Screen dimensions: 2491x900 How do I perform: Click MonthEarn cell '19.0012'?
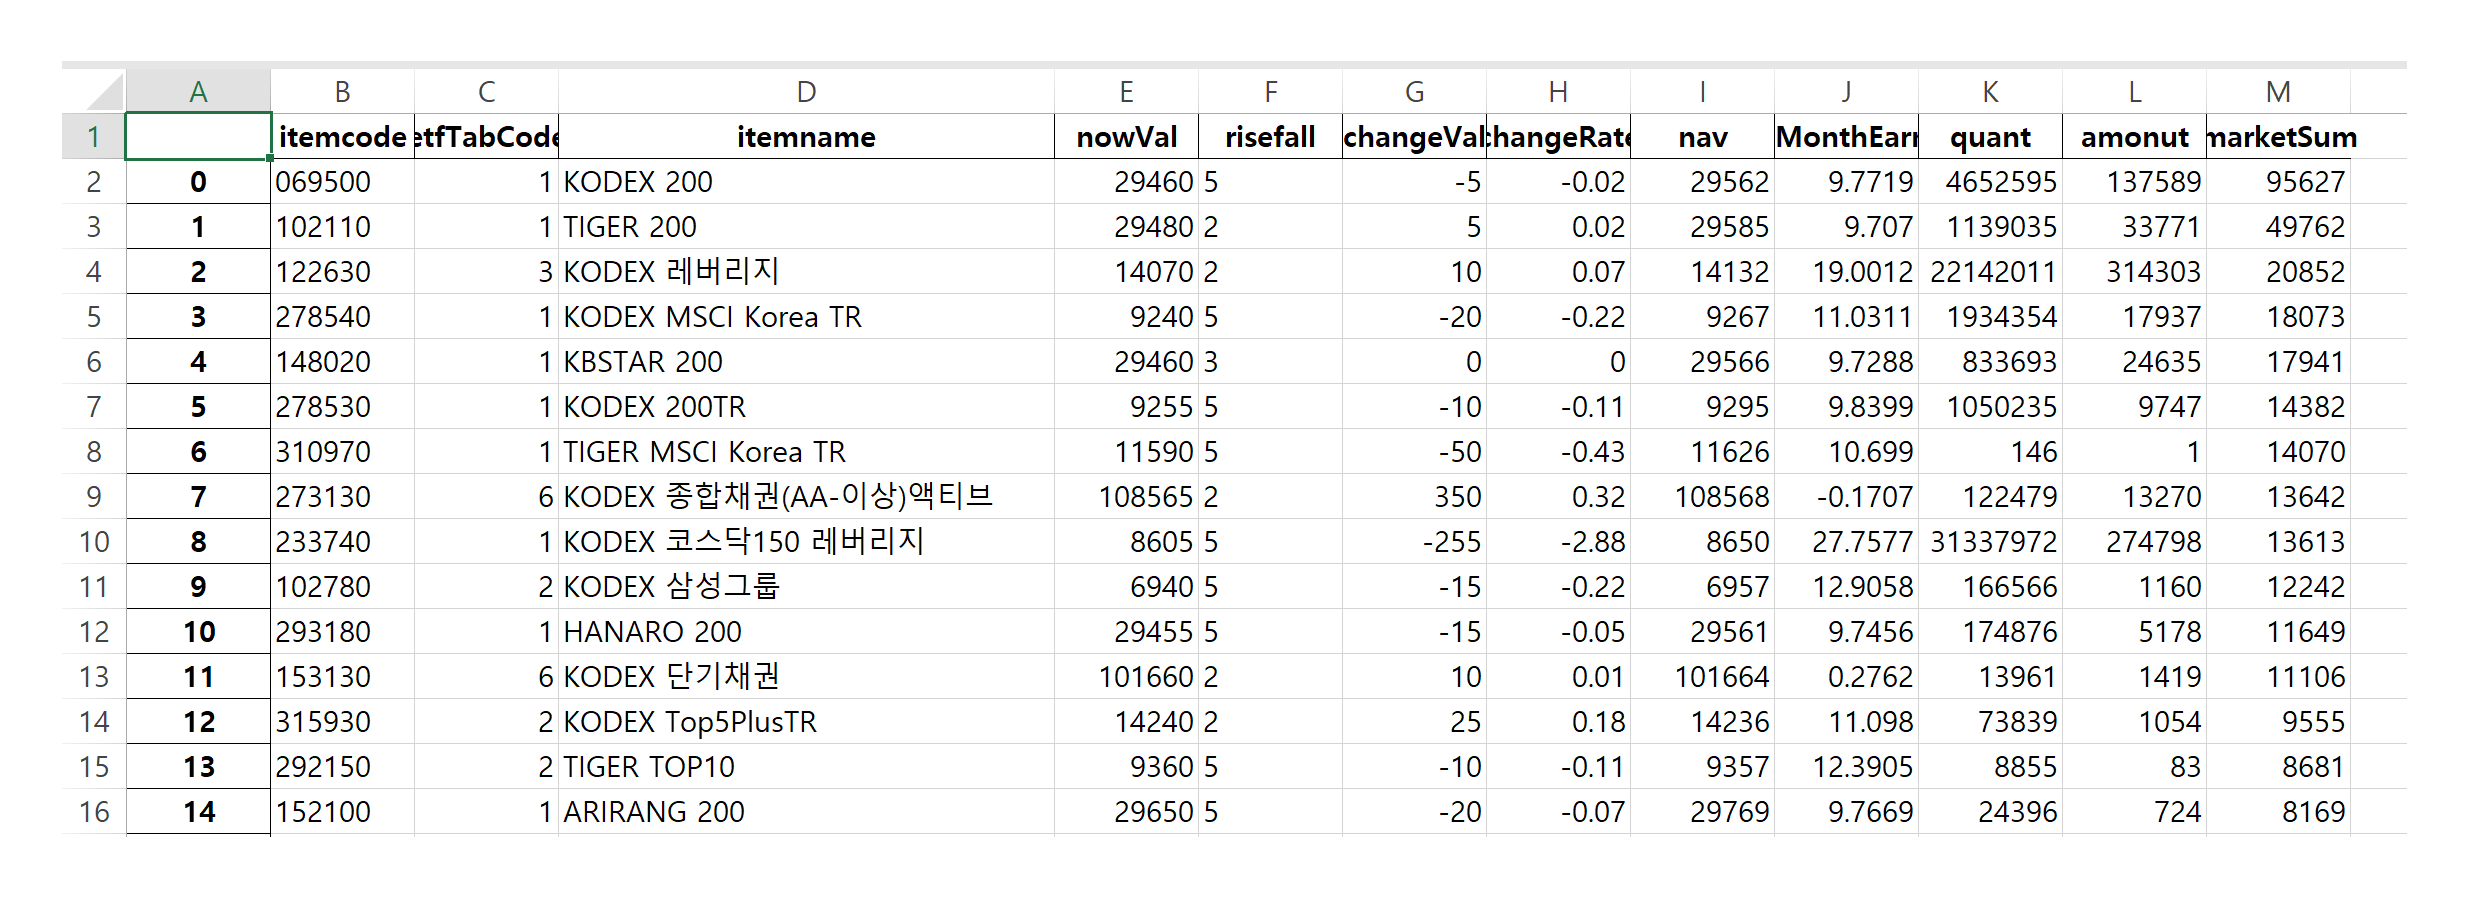click(x=1846, y=272)
